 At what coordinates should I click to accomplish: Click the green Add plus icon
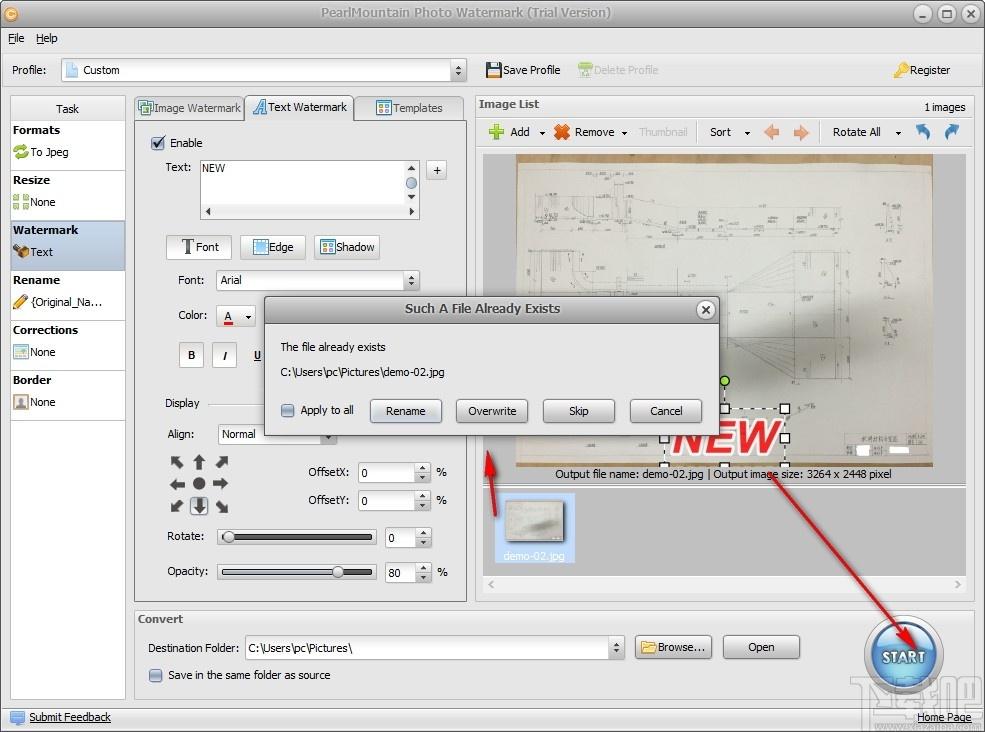[x=496, y=132]
